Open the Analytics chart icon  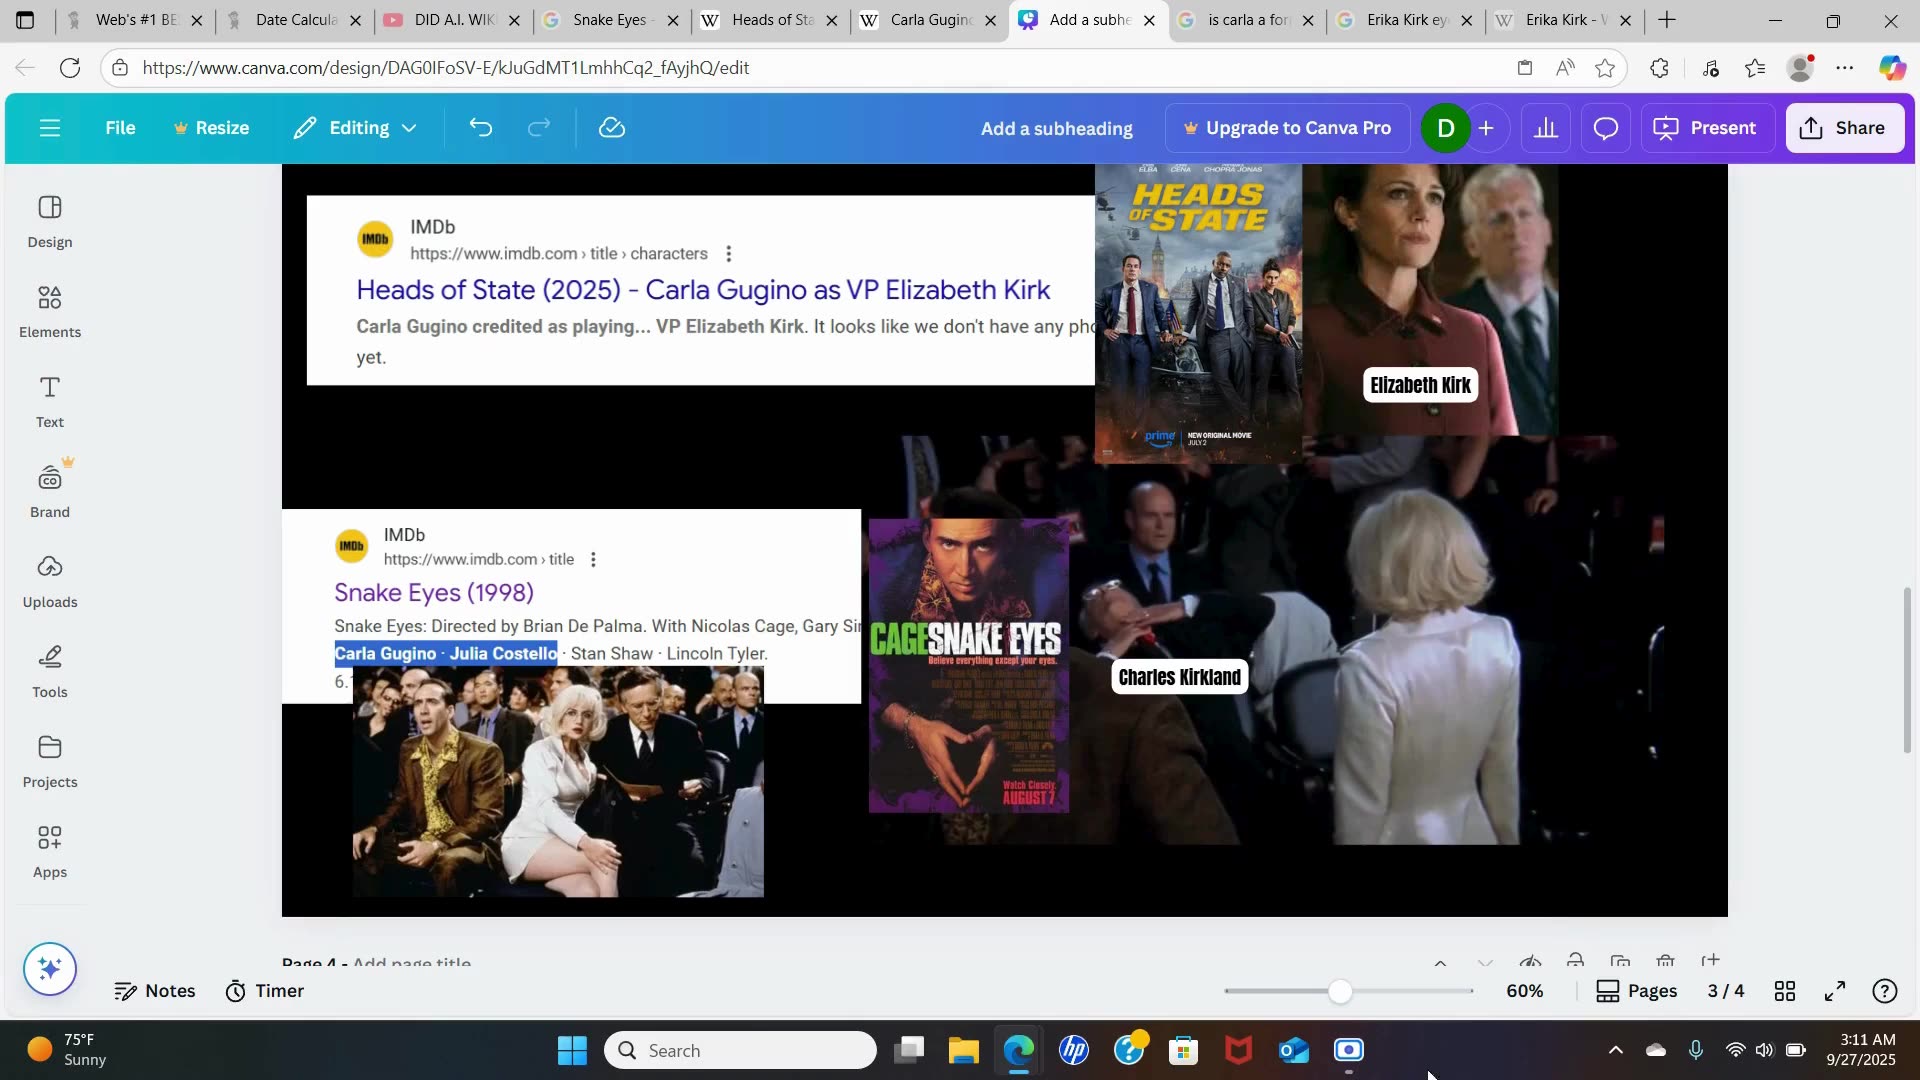click(x=1546, y=128)
